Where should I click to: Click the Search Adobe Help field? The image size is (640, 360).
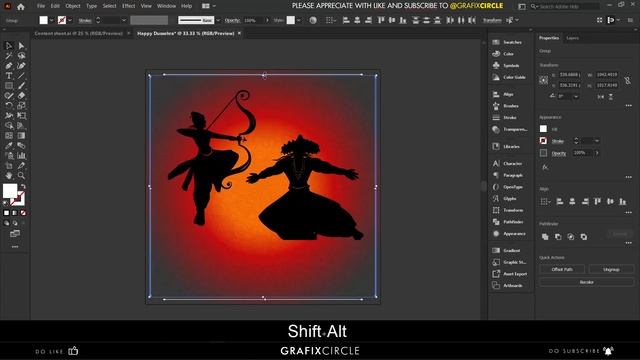565,7
